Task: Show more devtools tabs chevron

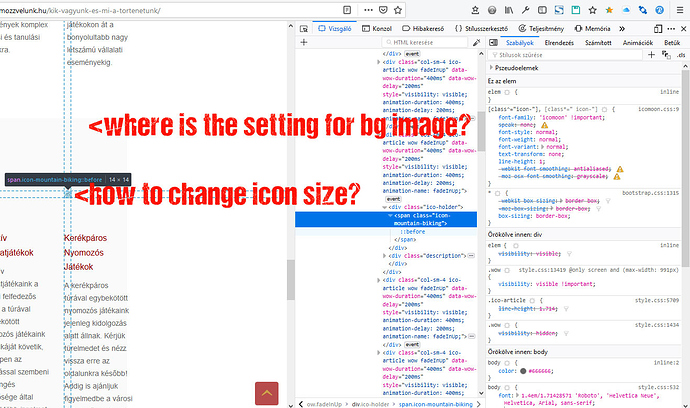Action: (x=622, y=29)
